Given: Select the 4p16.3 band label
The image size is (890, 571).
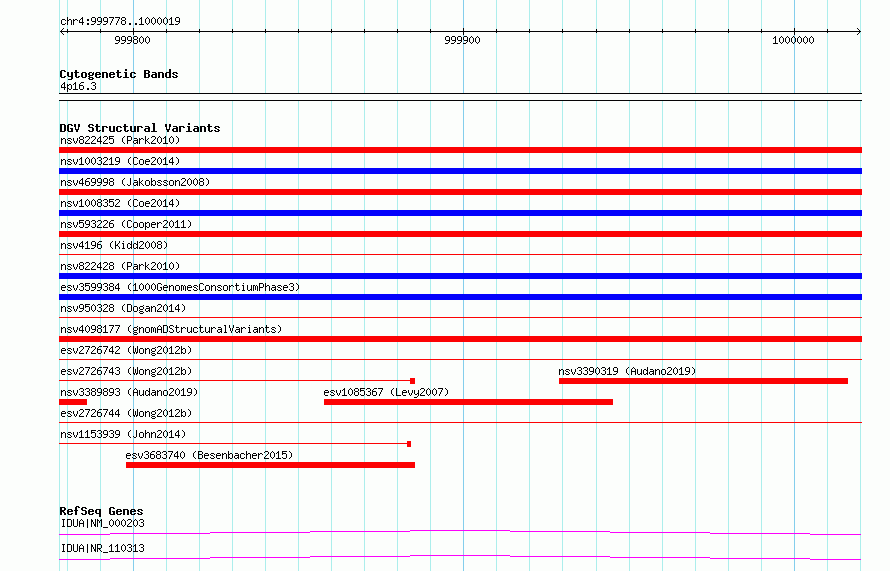Looking at the screenshot, I should coord(78,86).
